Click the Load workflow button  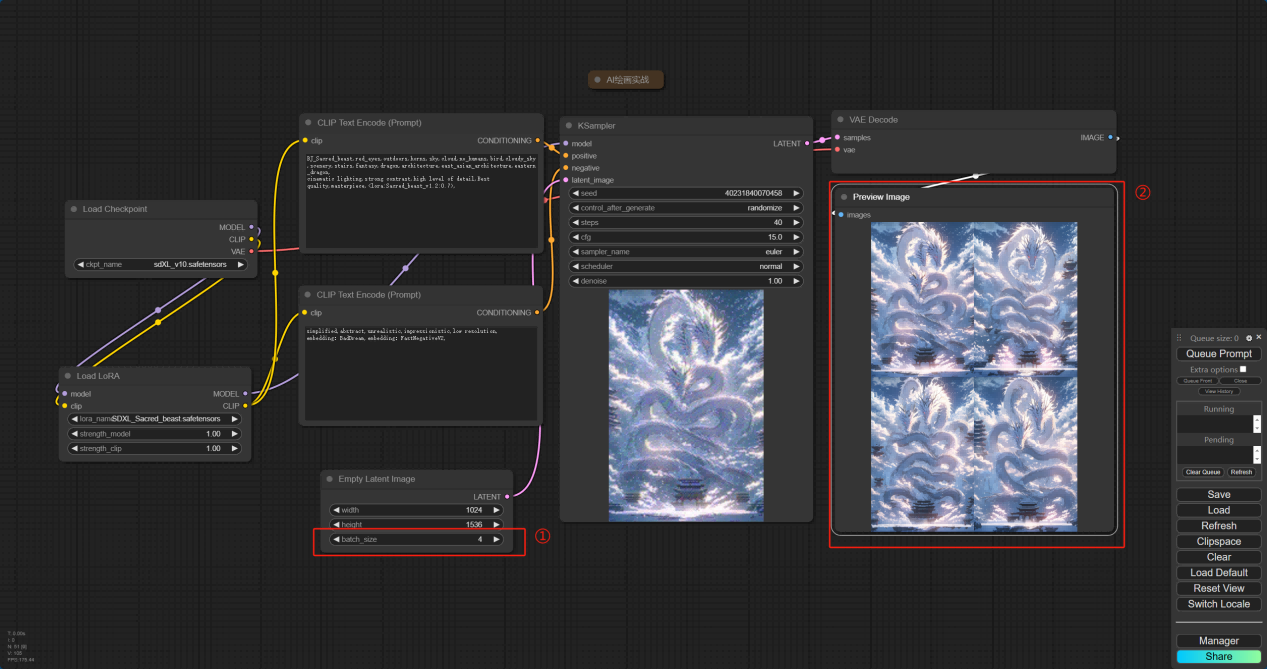coord(1219,510)
